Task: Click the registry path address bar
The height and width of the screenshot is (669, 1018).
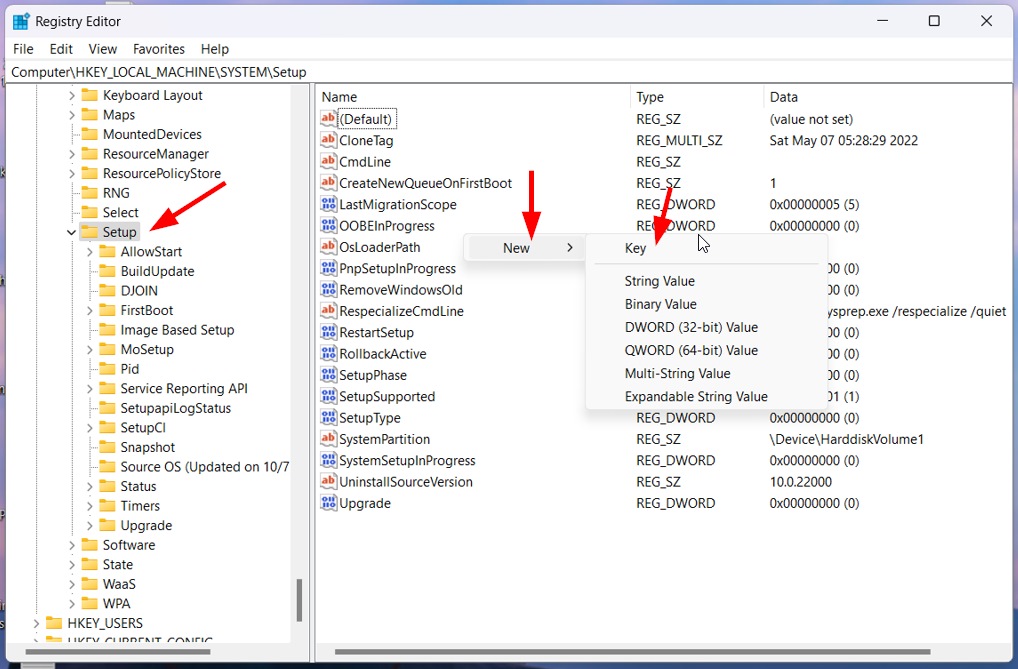Action: click(x=509, y=72)
